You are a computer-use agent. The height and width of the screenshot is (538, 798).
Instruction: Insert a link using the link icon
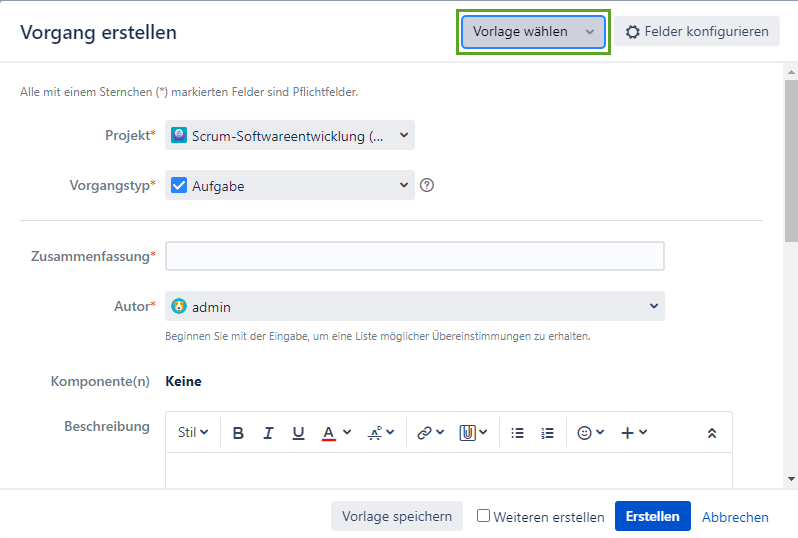click(x=424, y=433)
